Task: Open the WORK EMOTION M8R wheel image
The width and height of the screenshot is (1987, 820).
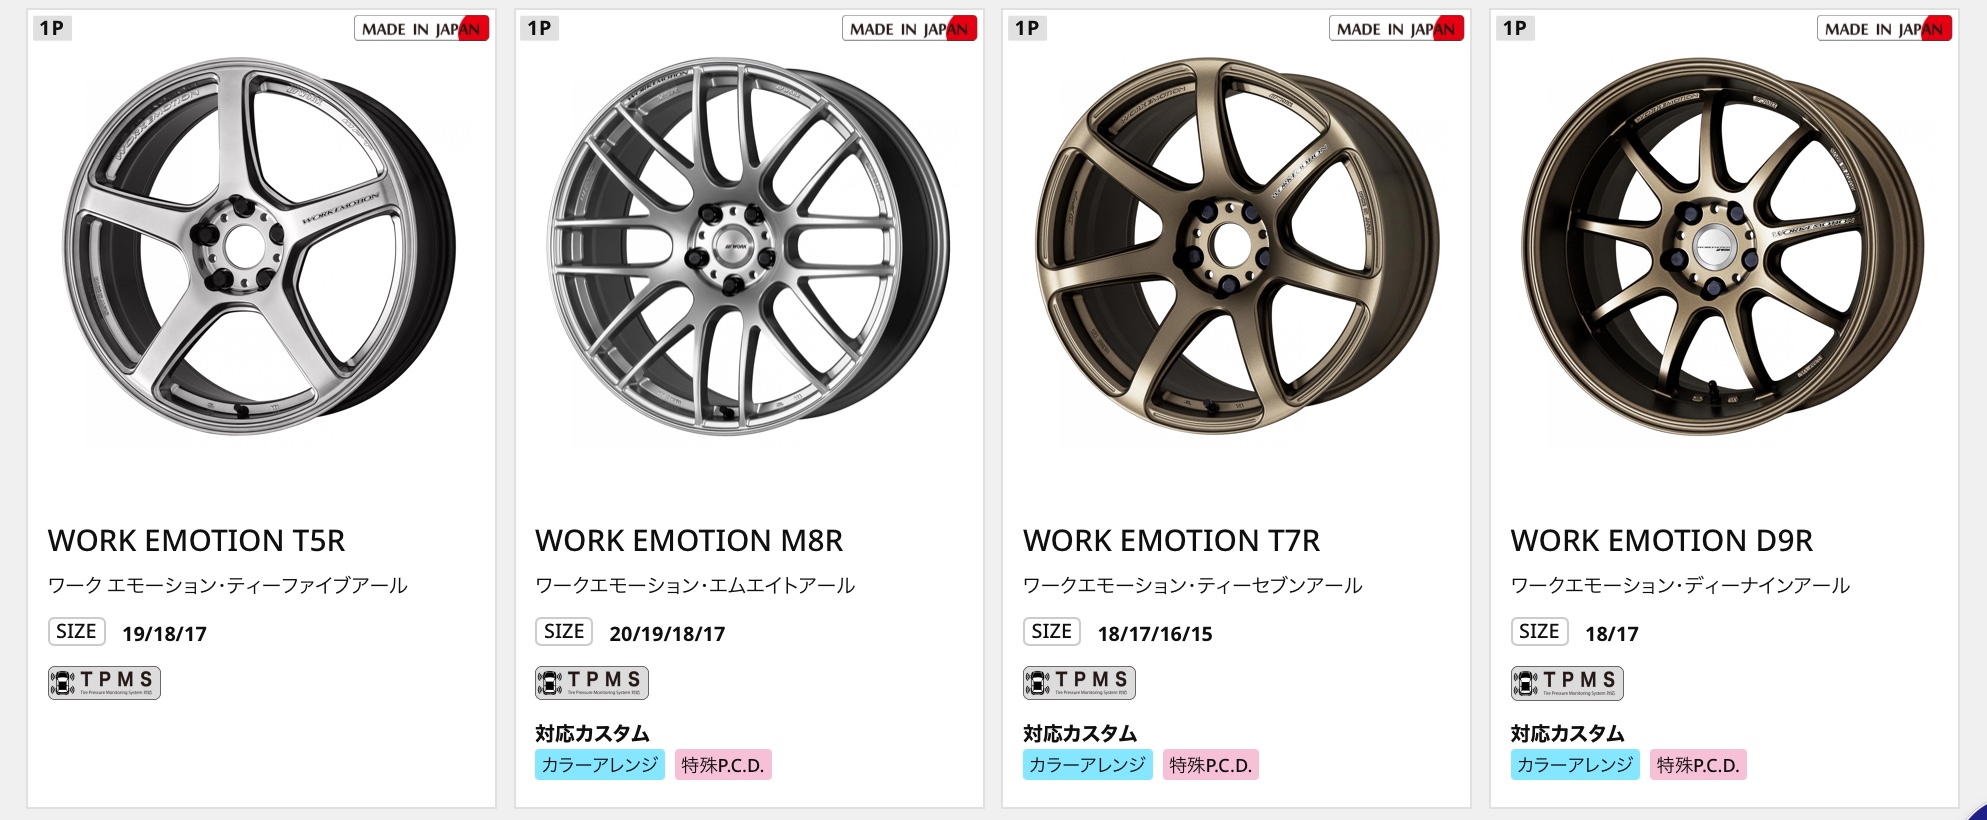Action: [748, 246]
